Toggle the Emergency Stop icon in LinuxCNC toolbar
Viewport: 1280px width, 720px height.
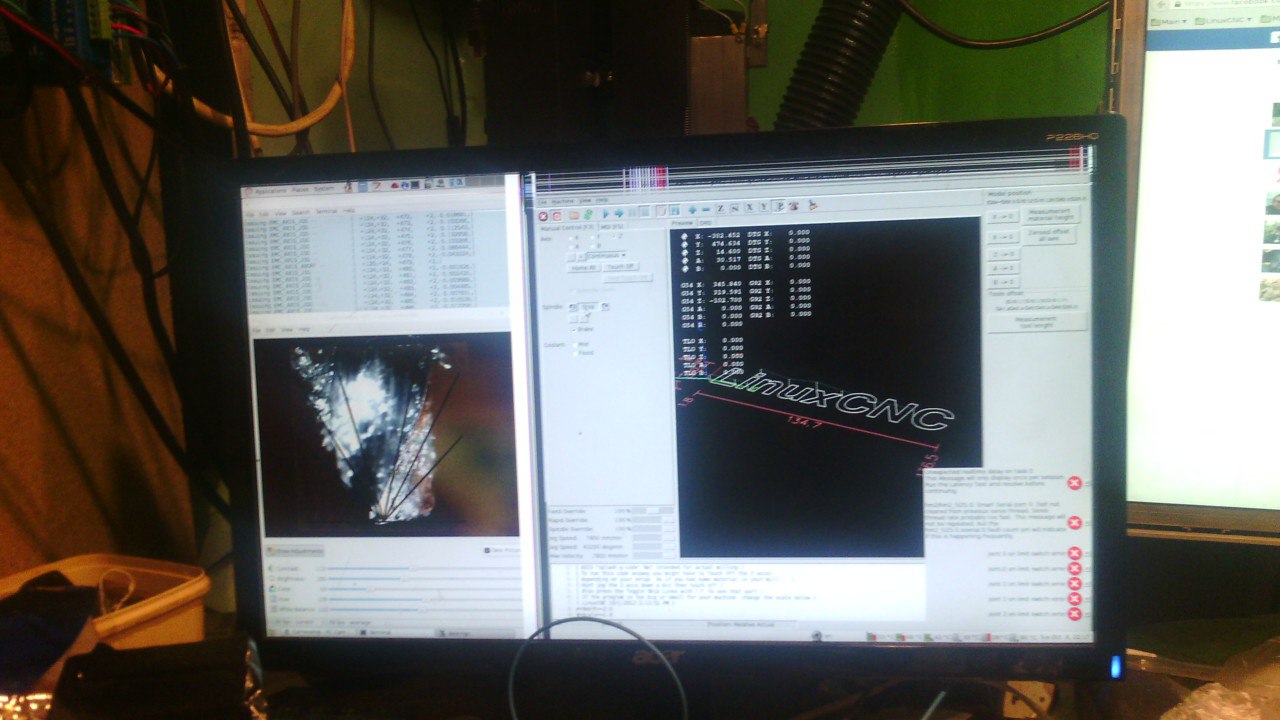[543, 214]
